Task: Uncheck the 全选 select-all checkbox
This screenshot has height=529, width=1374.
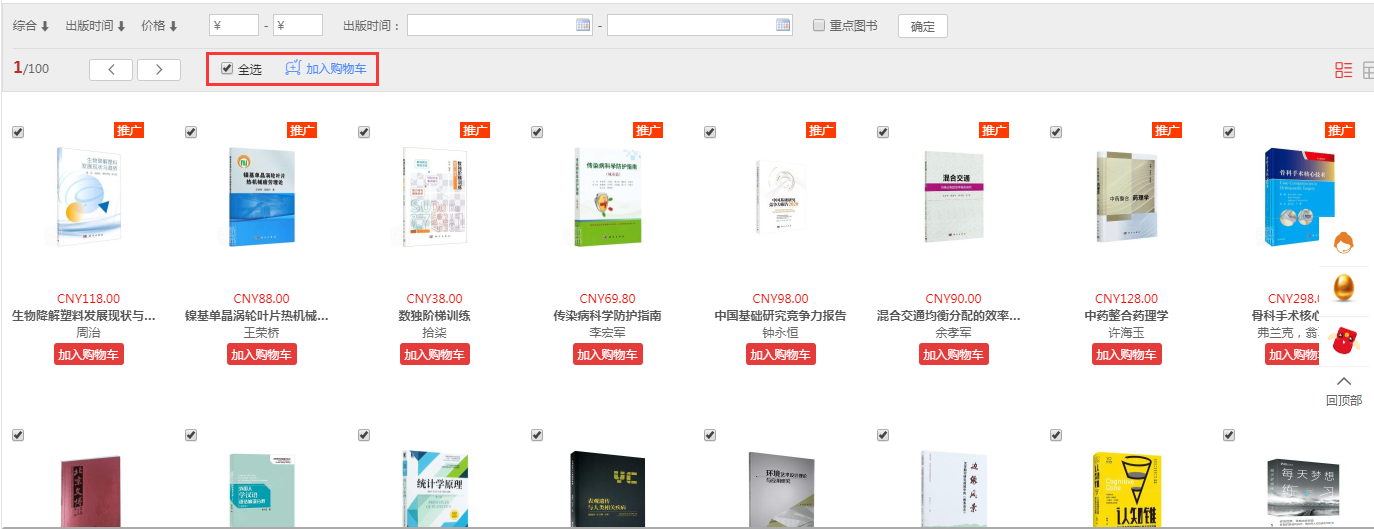Action: point(227,69)
